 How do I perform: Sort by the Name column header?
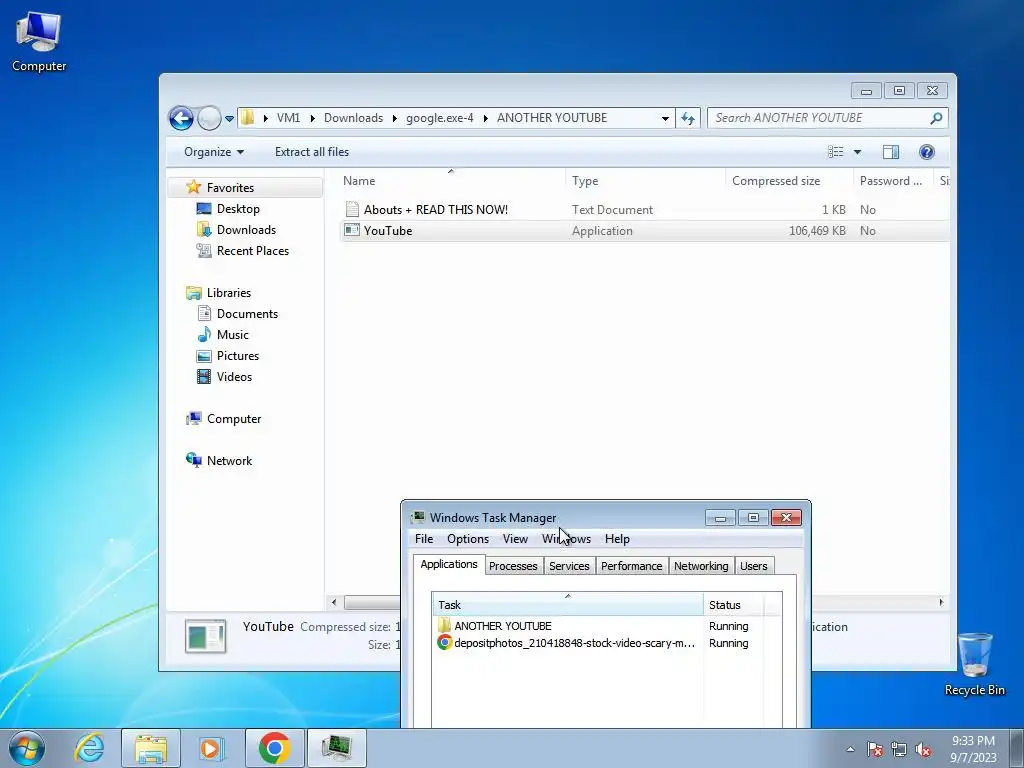(451, 181)
